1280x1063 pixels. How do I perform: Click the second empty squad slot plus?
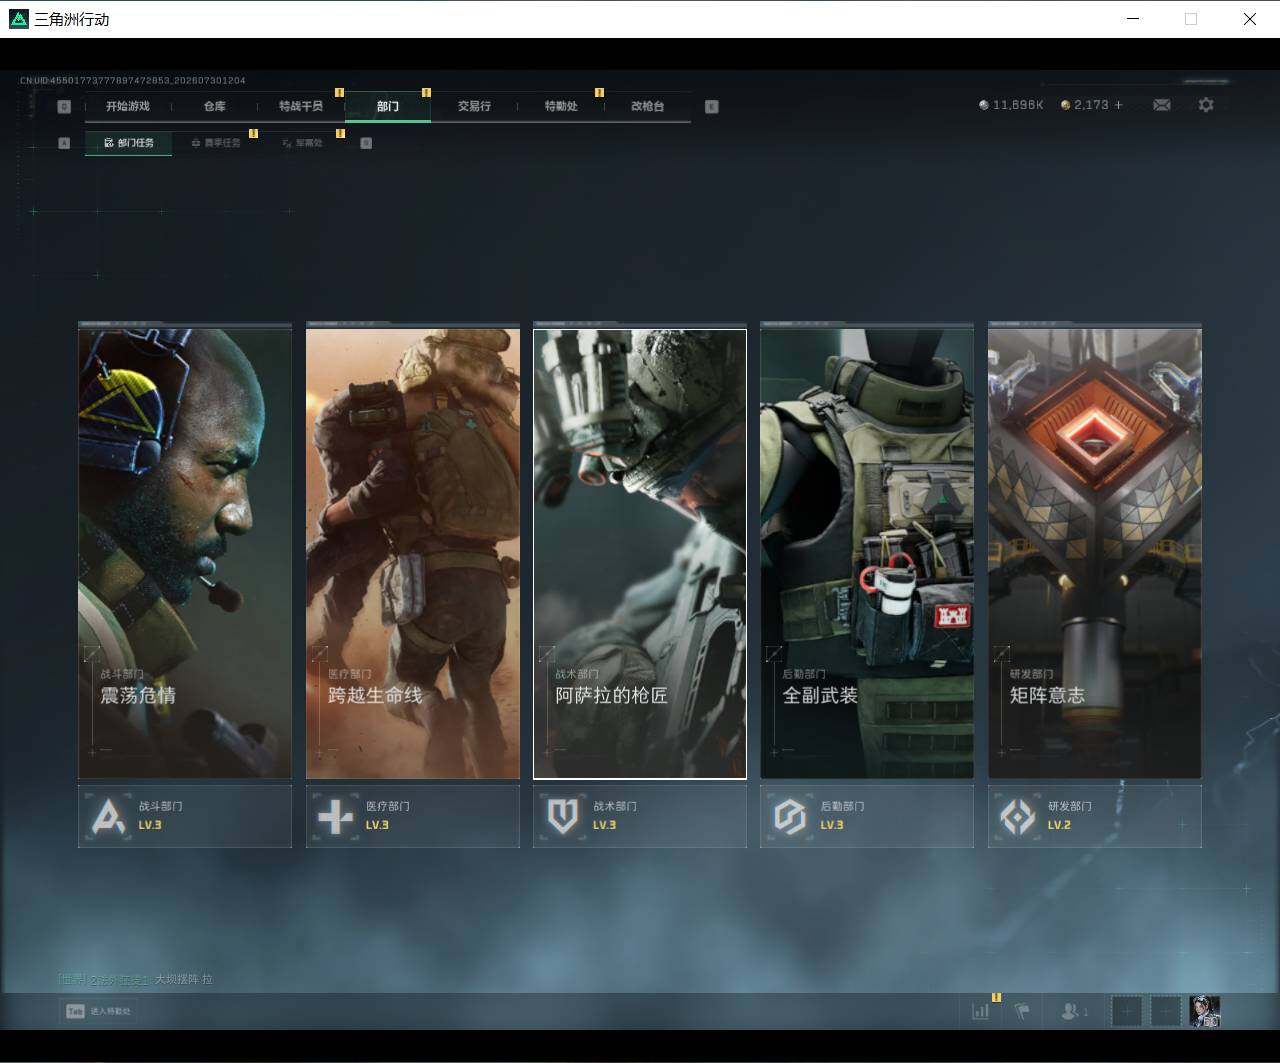(1165, 1011)
